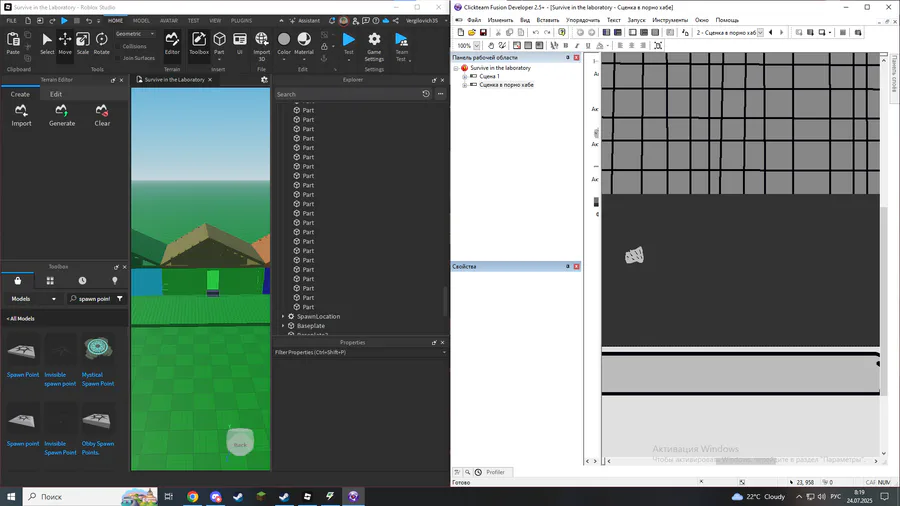This screenshot has height=506, width=900.
Task: Go to next frame arrow in Clickteam
Action: 781,33
